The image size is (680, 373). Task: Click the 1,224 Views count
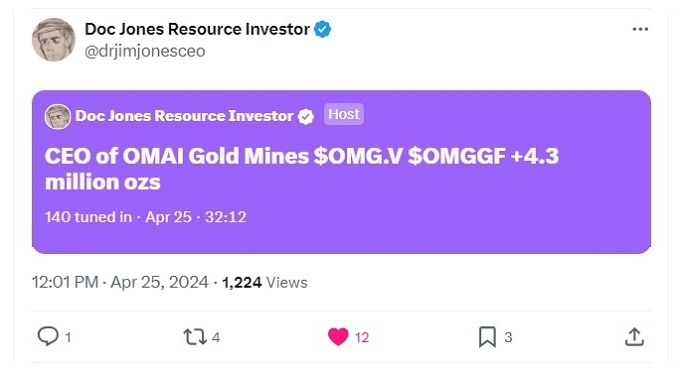265,282
